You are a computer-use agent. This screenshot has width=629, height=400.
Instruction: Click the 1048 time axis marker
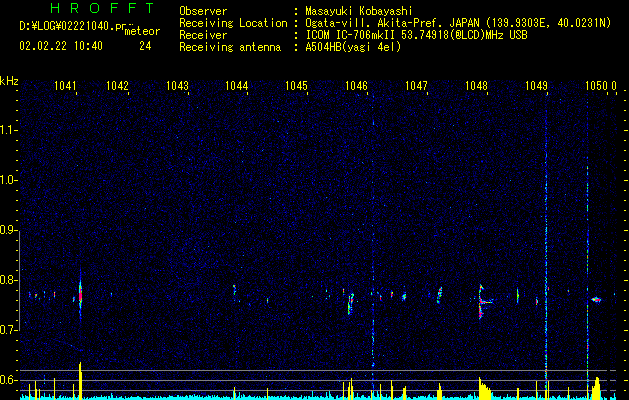pyautogui.click(x=477, y=85)
